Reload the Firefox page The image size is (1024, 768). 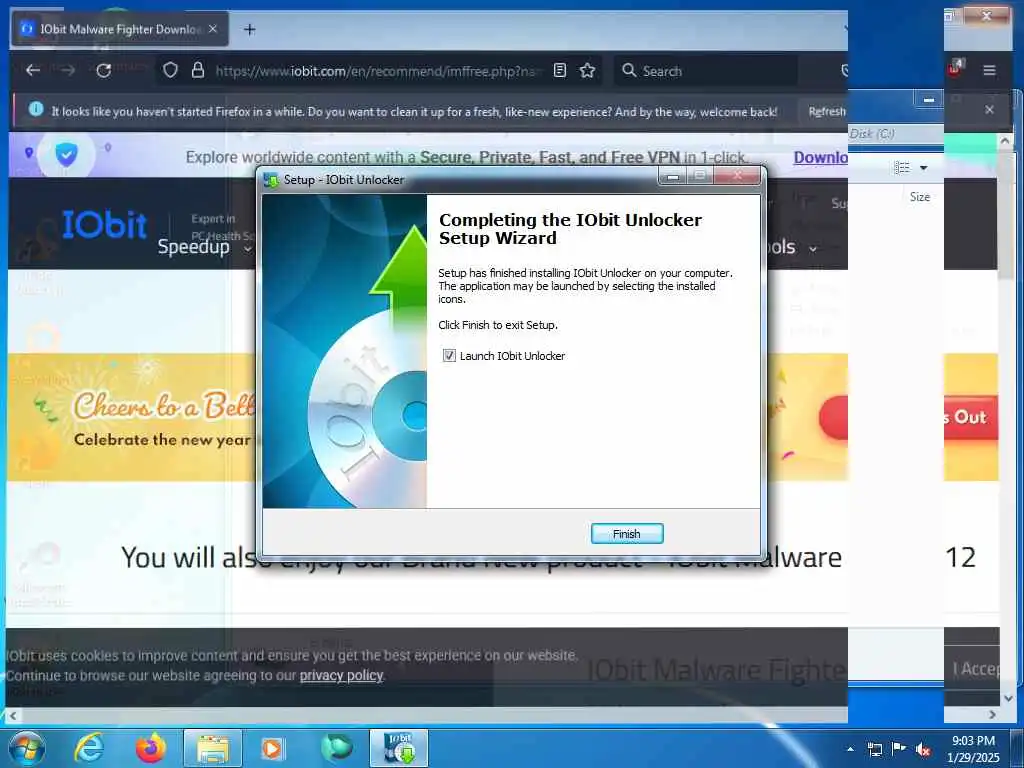(104, 71)
